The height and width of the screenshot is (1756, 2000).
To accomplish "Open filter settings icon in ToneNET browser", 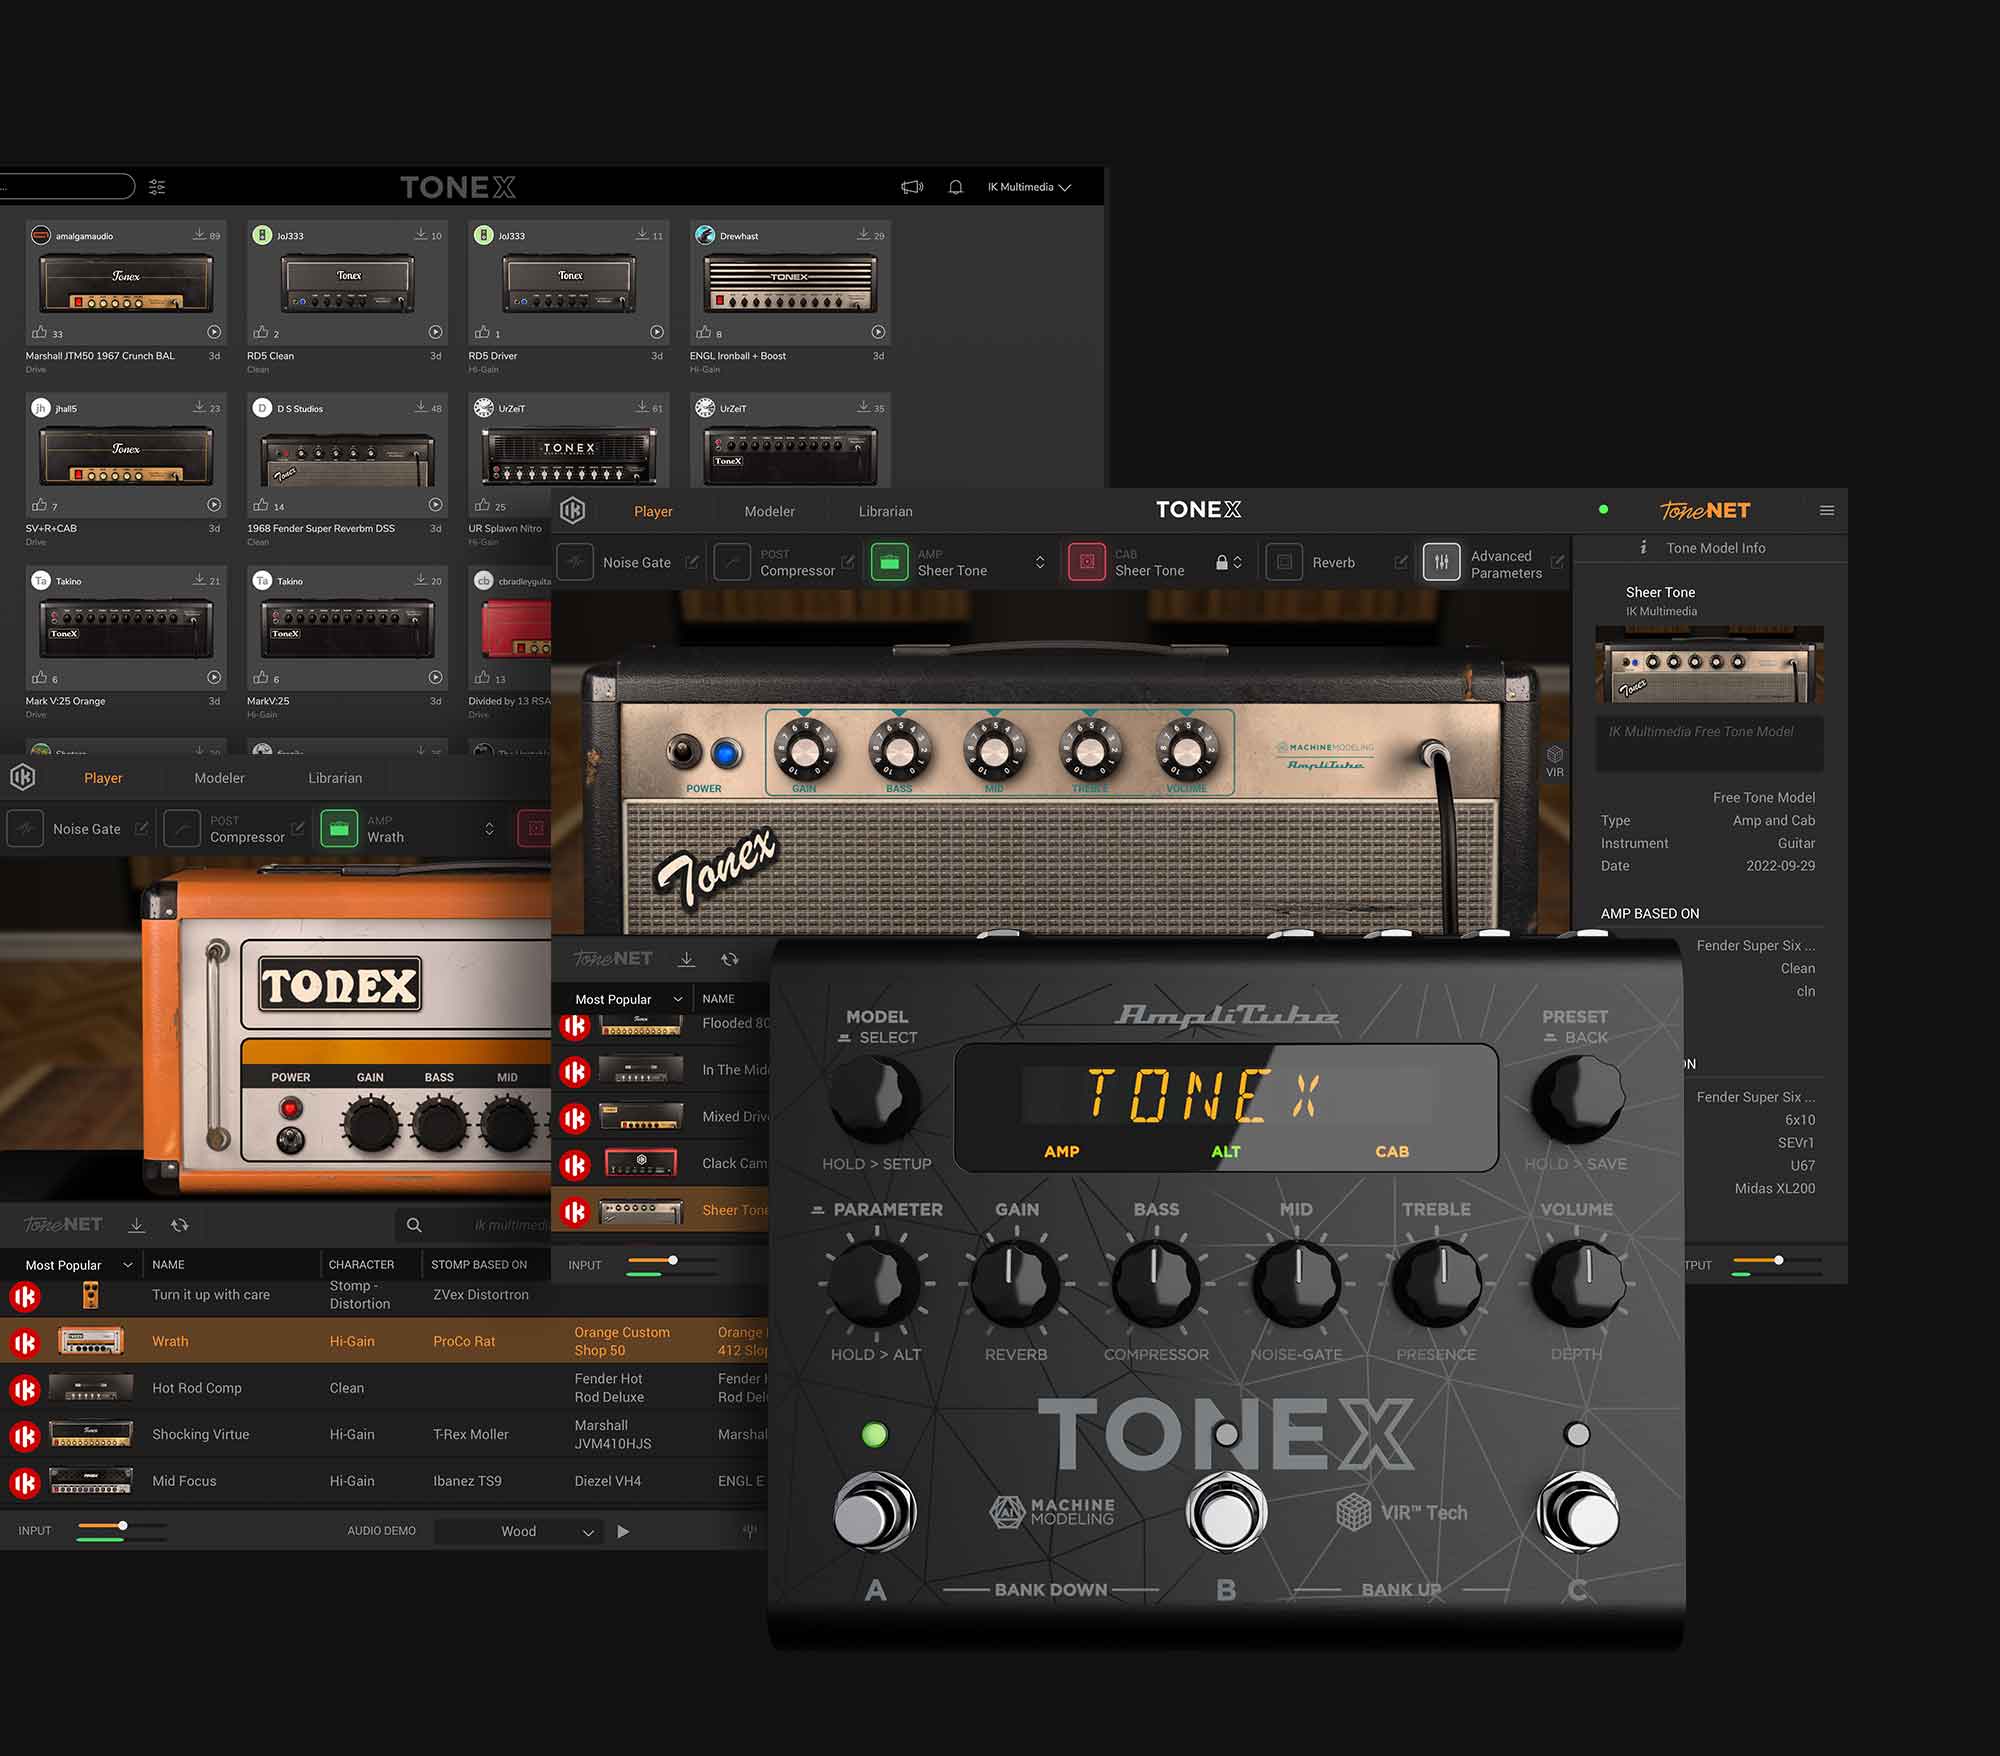I will 157,187.
